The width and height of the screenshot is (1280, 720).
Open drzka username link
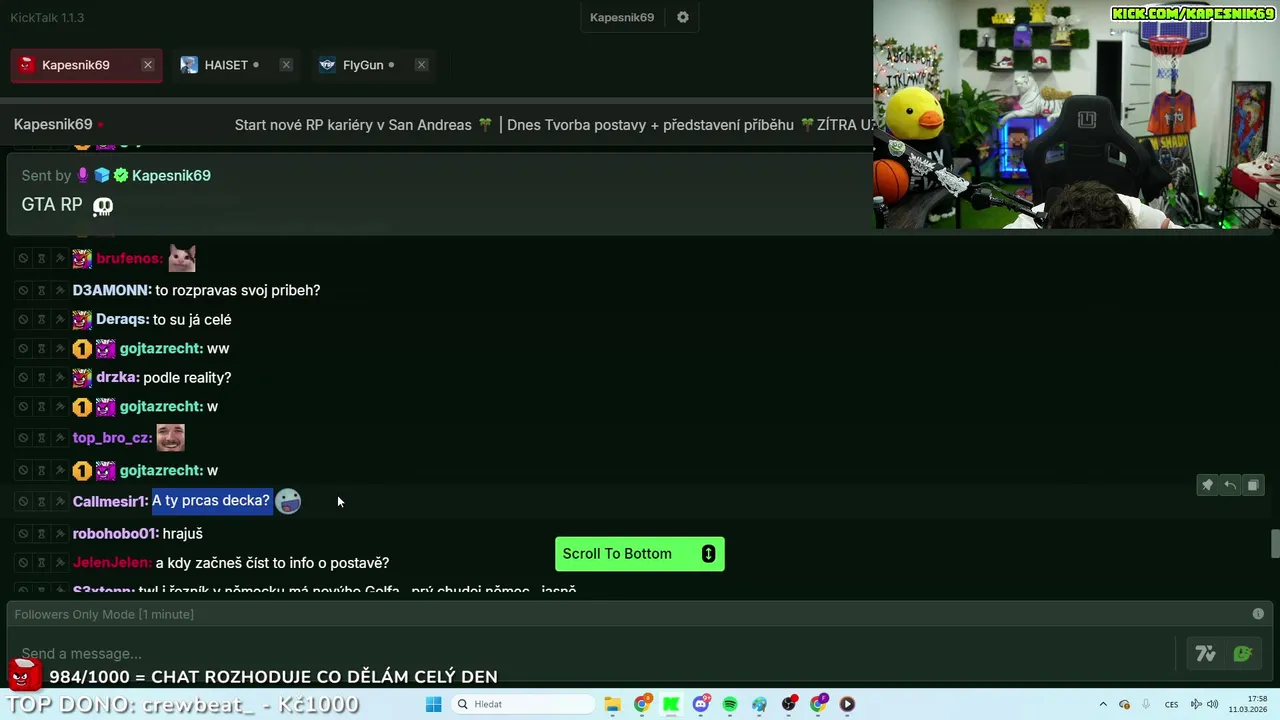click(117, 377)
